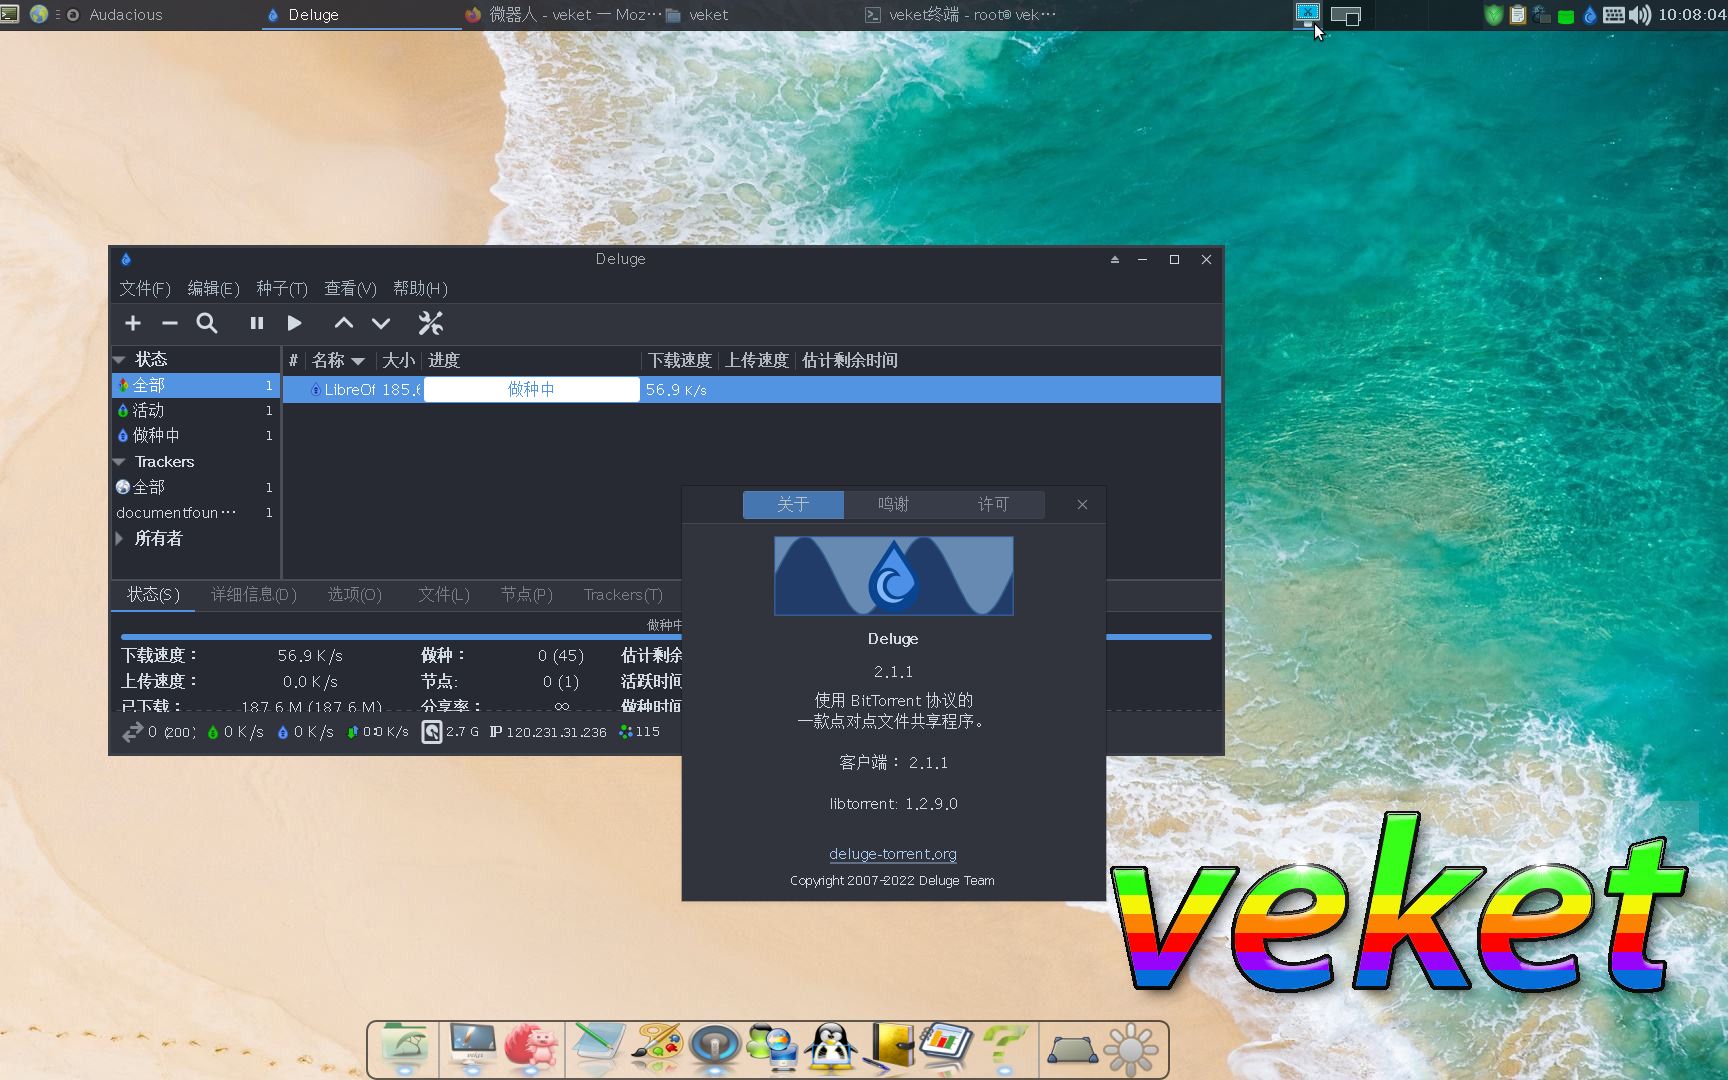
Task: Open the 查看(V) menu
Action: 350,288
